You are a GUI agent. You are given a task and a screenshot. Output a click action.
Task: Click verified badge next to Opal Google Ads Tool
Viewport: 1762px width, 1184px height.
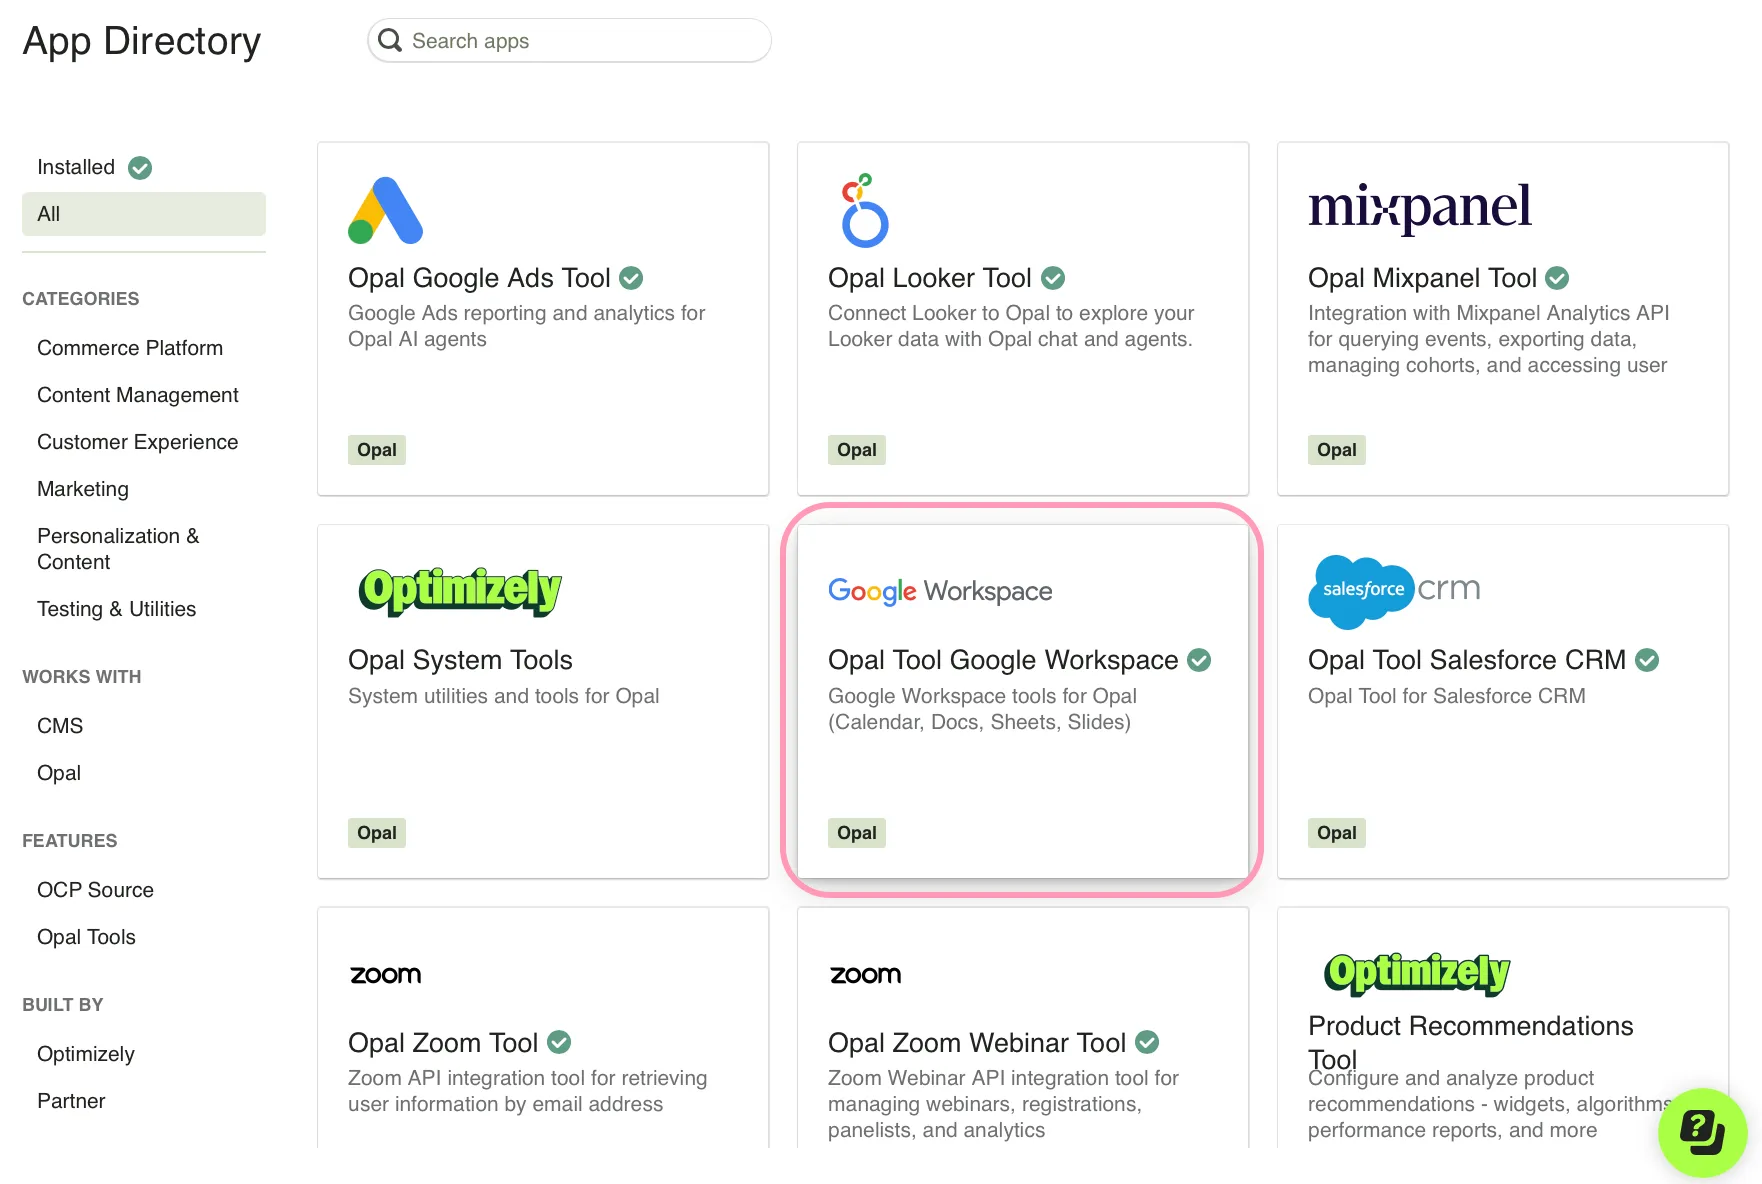631,278
